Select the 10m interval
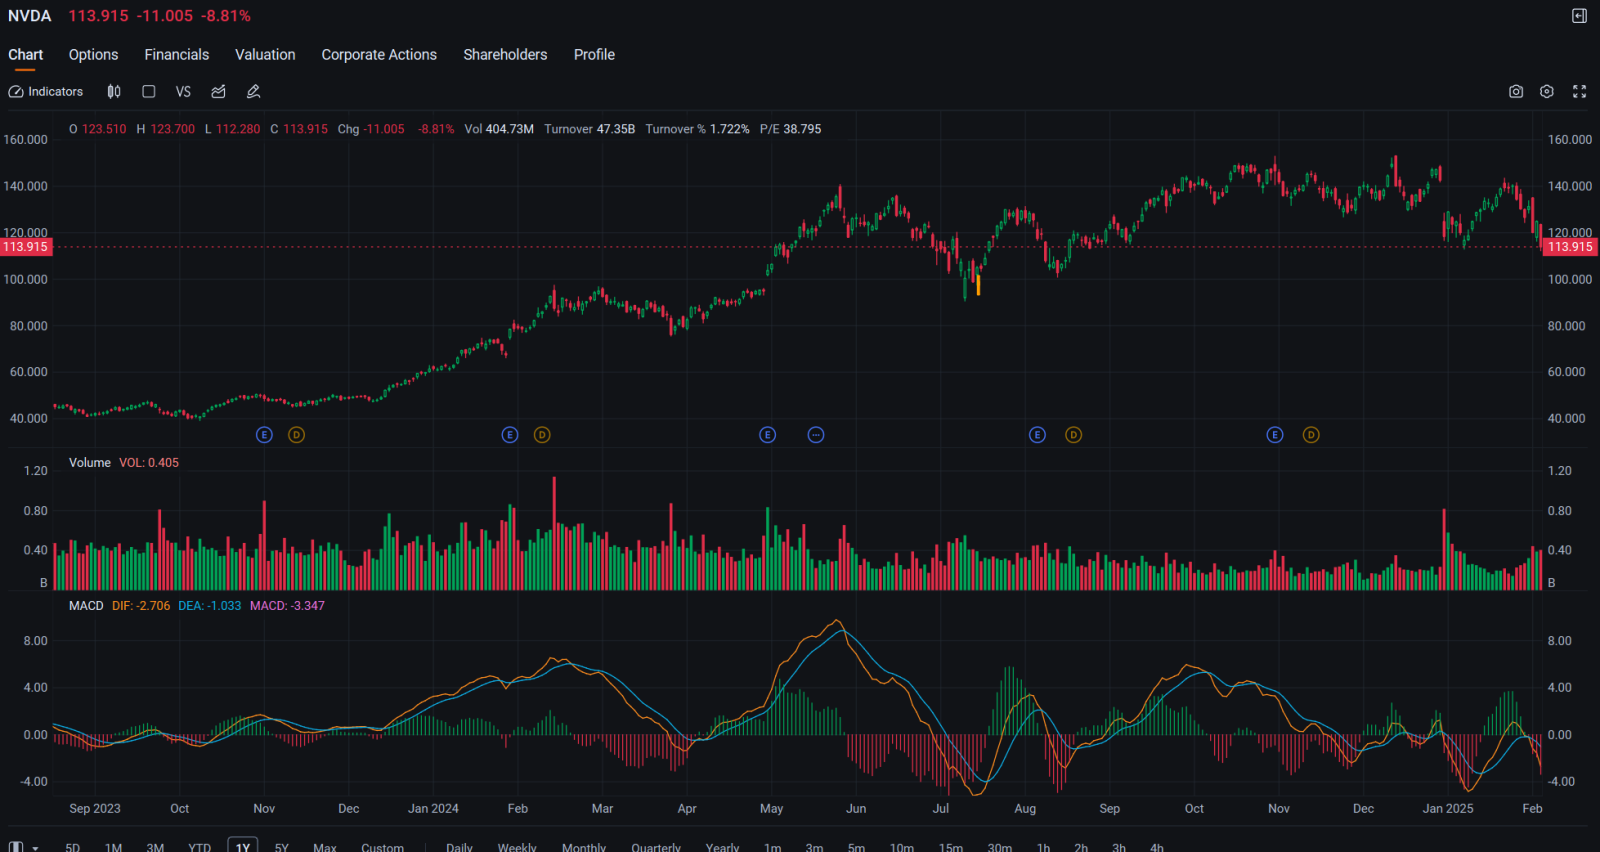The height and width of the screenshot is (852, 1600). pos(902,847)
